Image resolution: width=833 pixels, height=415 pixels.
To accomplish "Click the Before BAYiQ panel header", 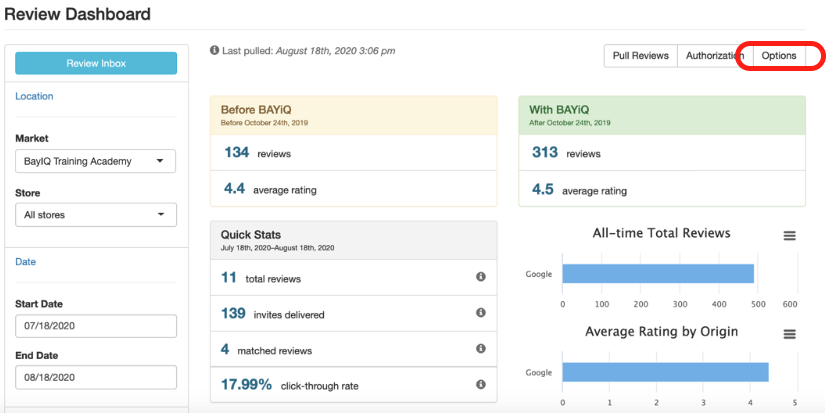I will [x=354, y=115].
